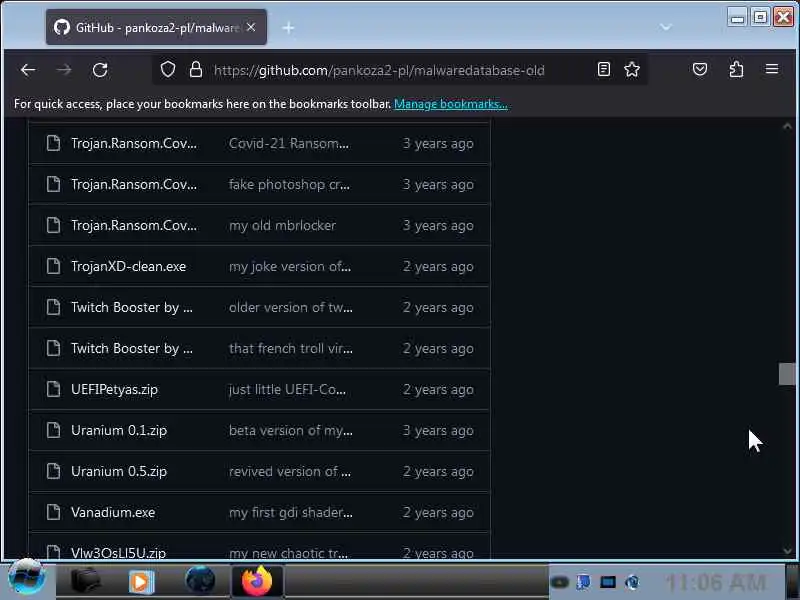
Task: Open commit 'revived version of ...'
Action: (x=290, y=471)
